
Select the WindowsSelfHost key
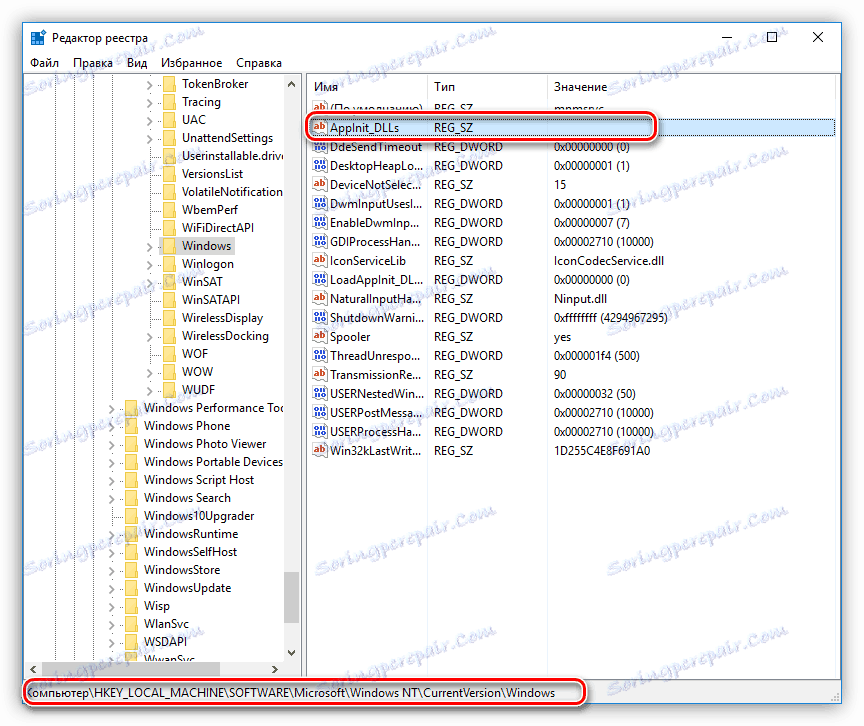(x=190, y=552)
